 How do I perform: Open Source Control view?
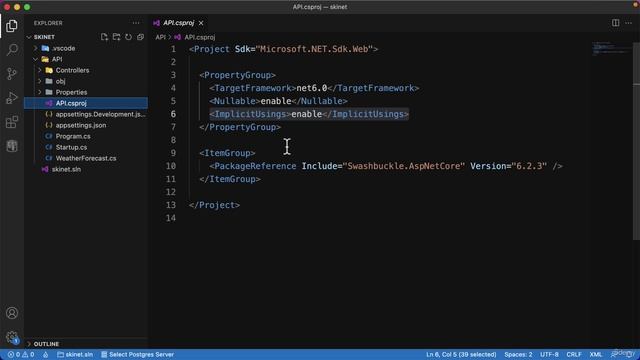(12, 74)
